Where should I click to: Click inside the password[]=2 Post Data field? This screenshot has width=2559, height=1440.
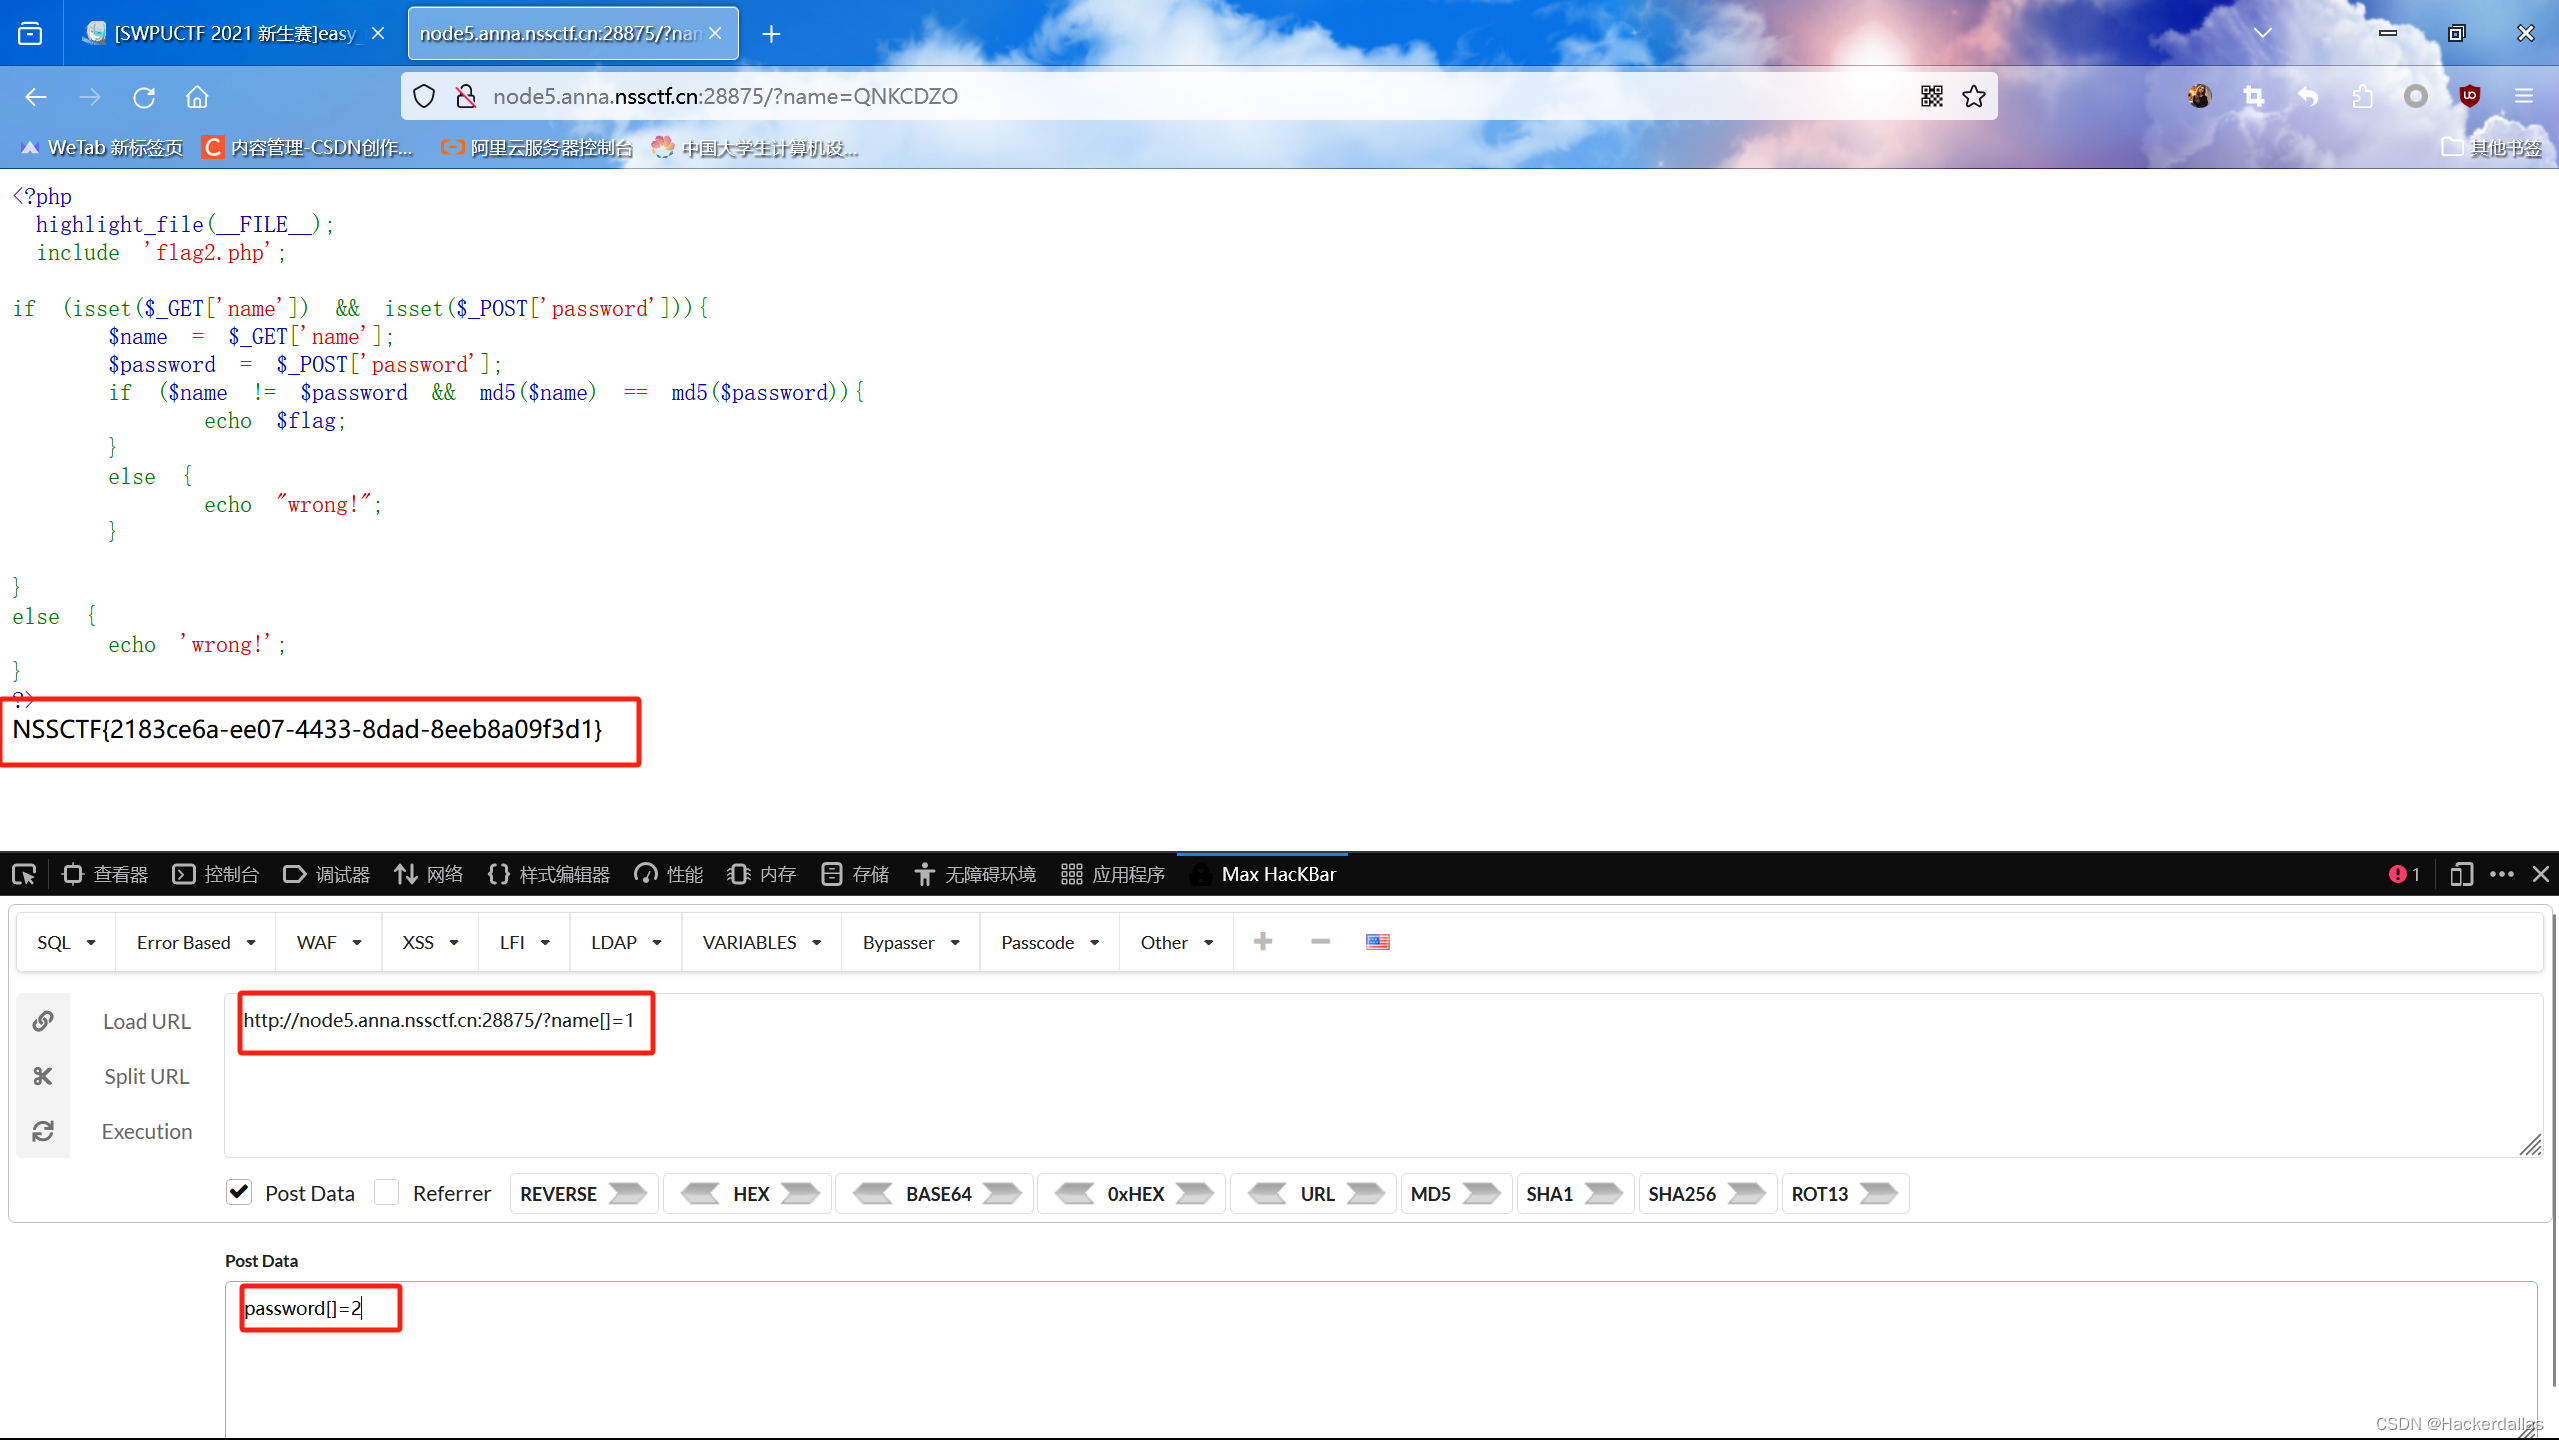(318, 1307)
